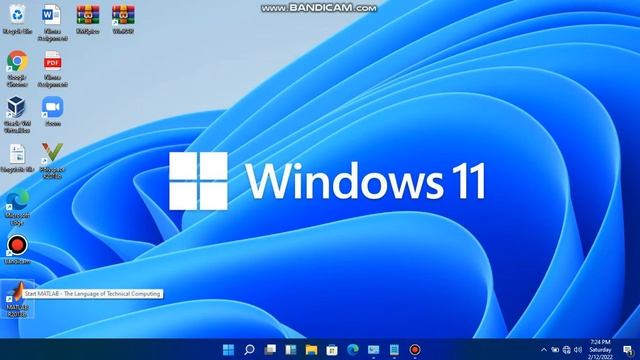Image resolution: width=640 pixels, height=360 pixels.
Task: Launch the WinRAR shortcut icon
Action: coord(123,18)
